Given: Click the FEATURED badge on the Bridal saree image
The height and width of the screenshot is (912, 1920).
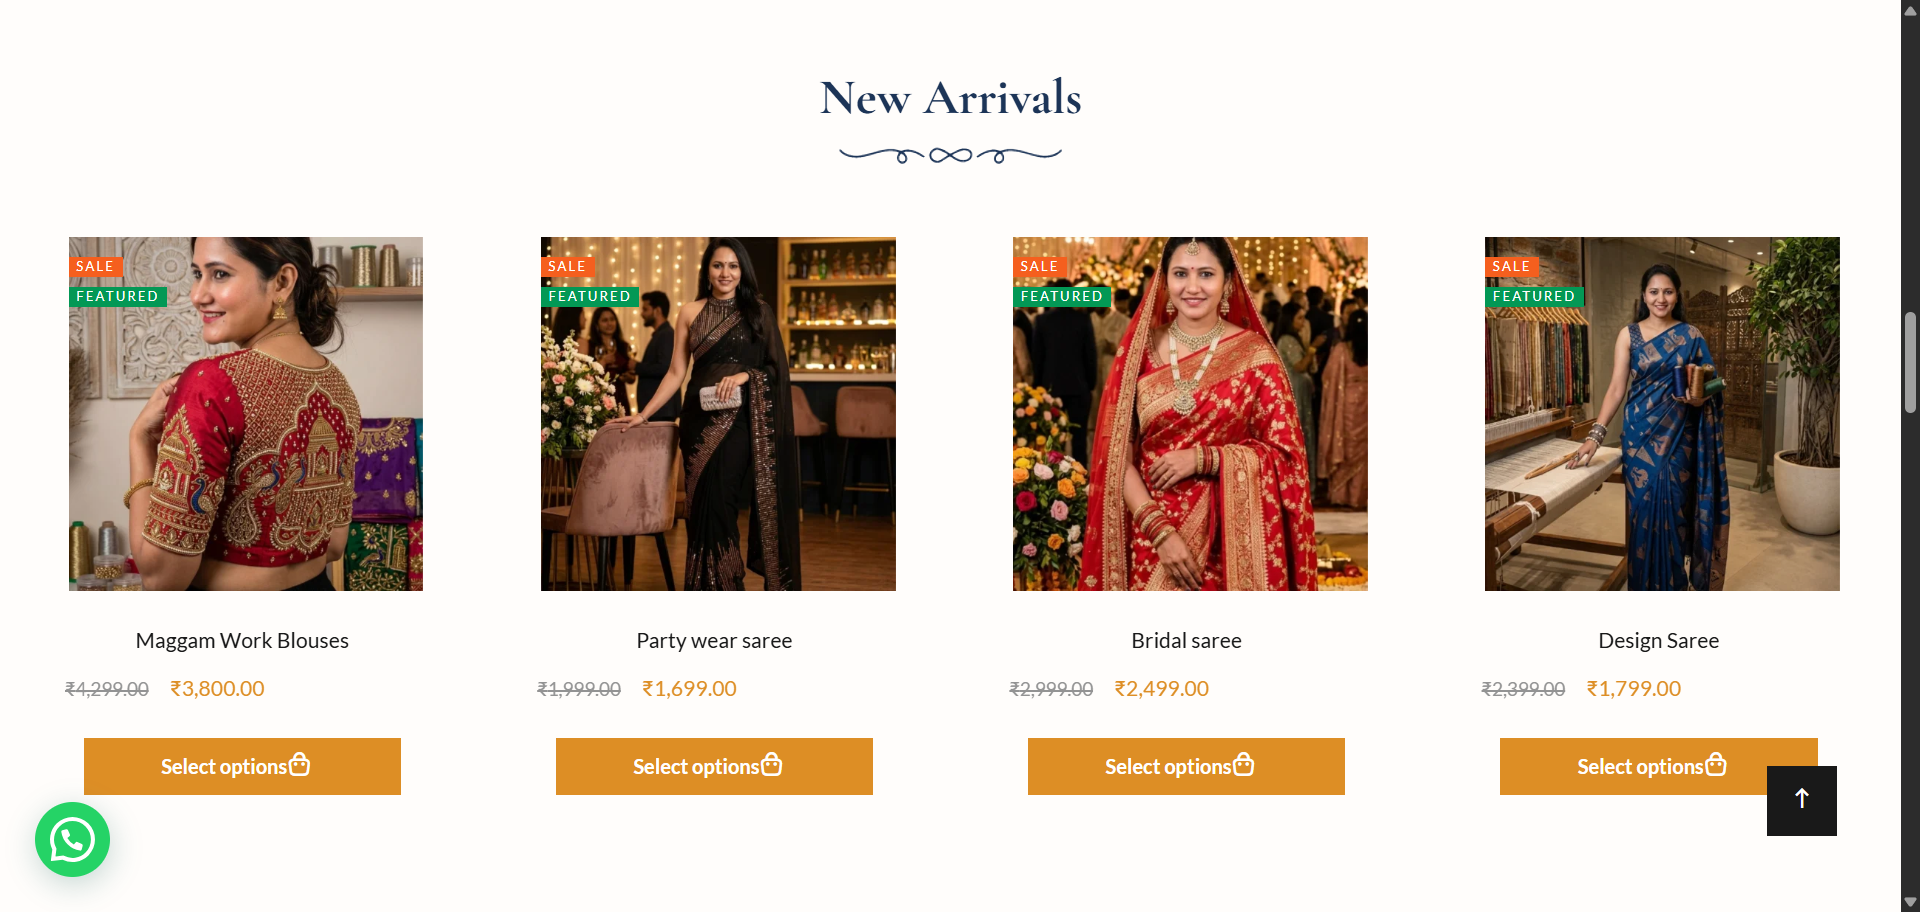Looking at the screenshot, I should point(1062,296).
